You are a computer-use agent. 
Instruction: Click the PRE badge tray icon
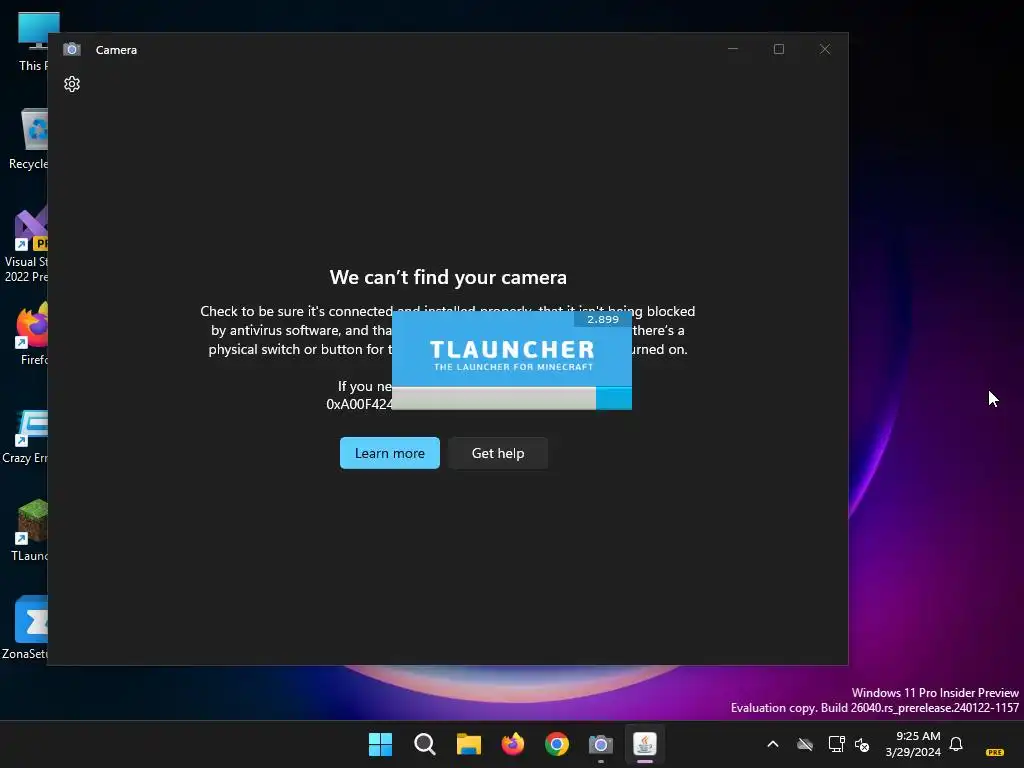[995, 752]
